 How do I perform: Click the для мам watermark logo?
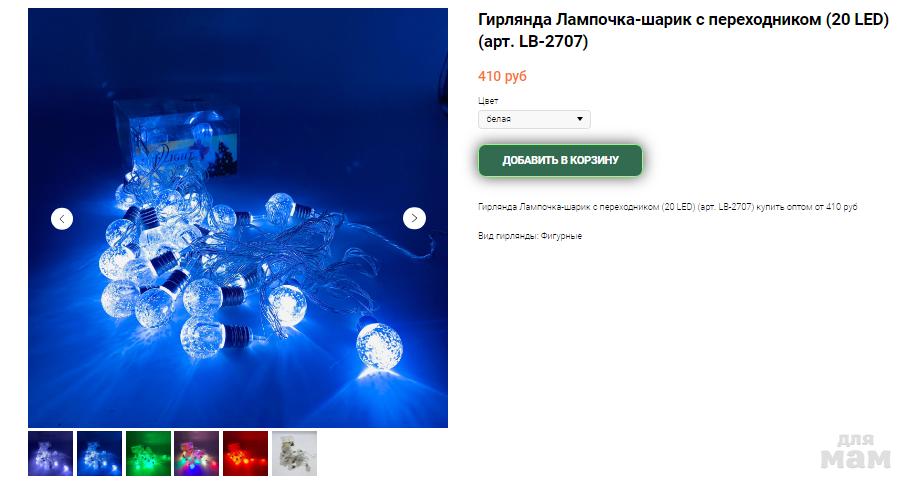click(856, 451)
